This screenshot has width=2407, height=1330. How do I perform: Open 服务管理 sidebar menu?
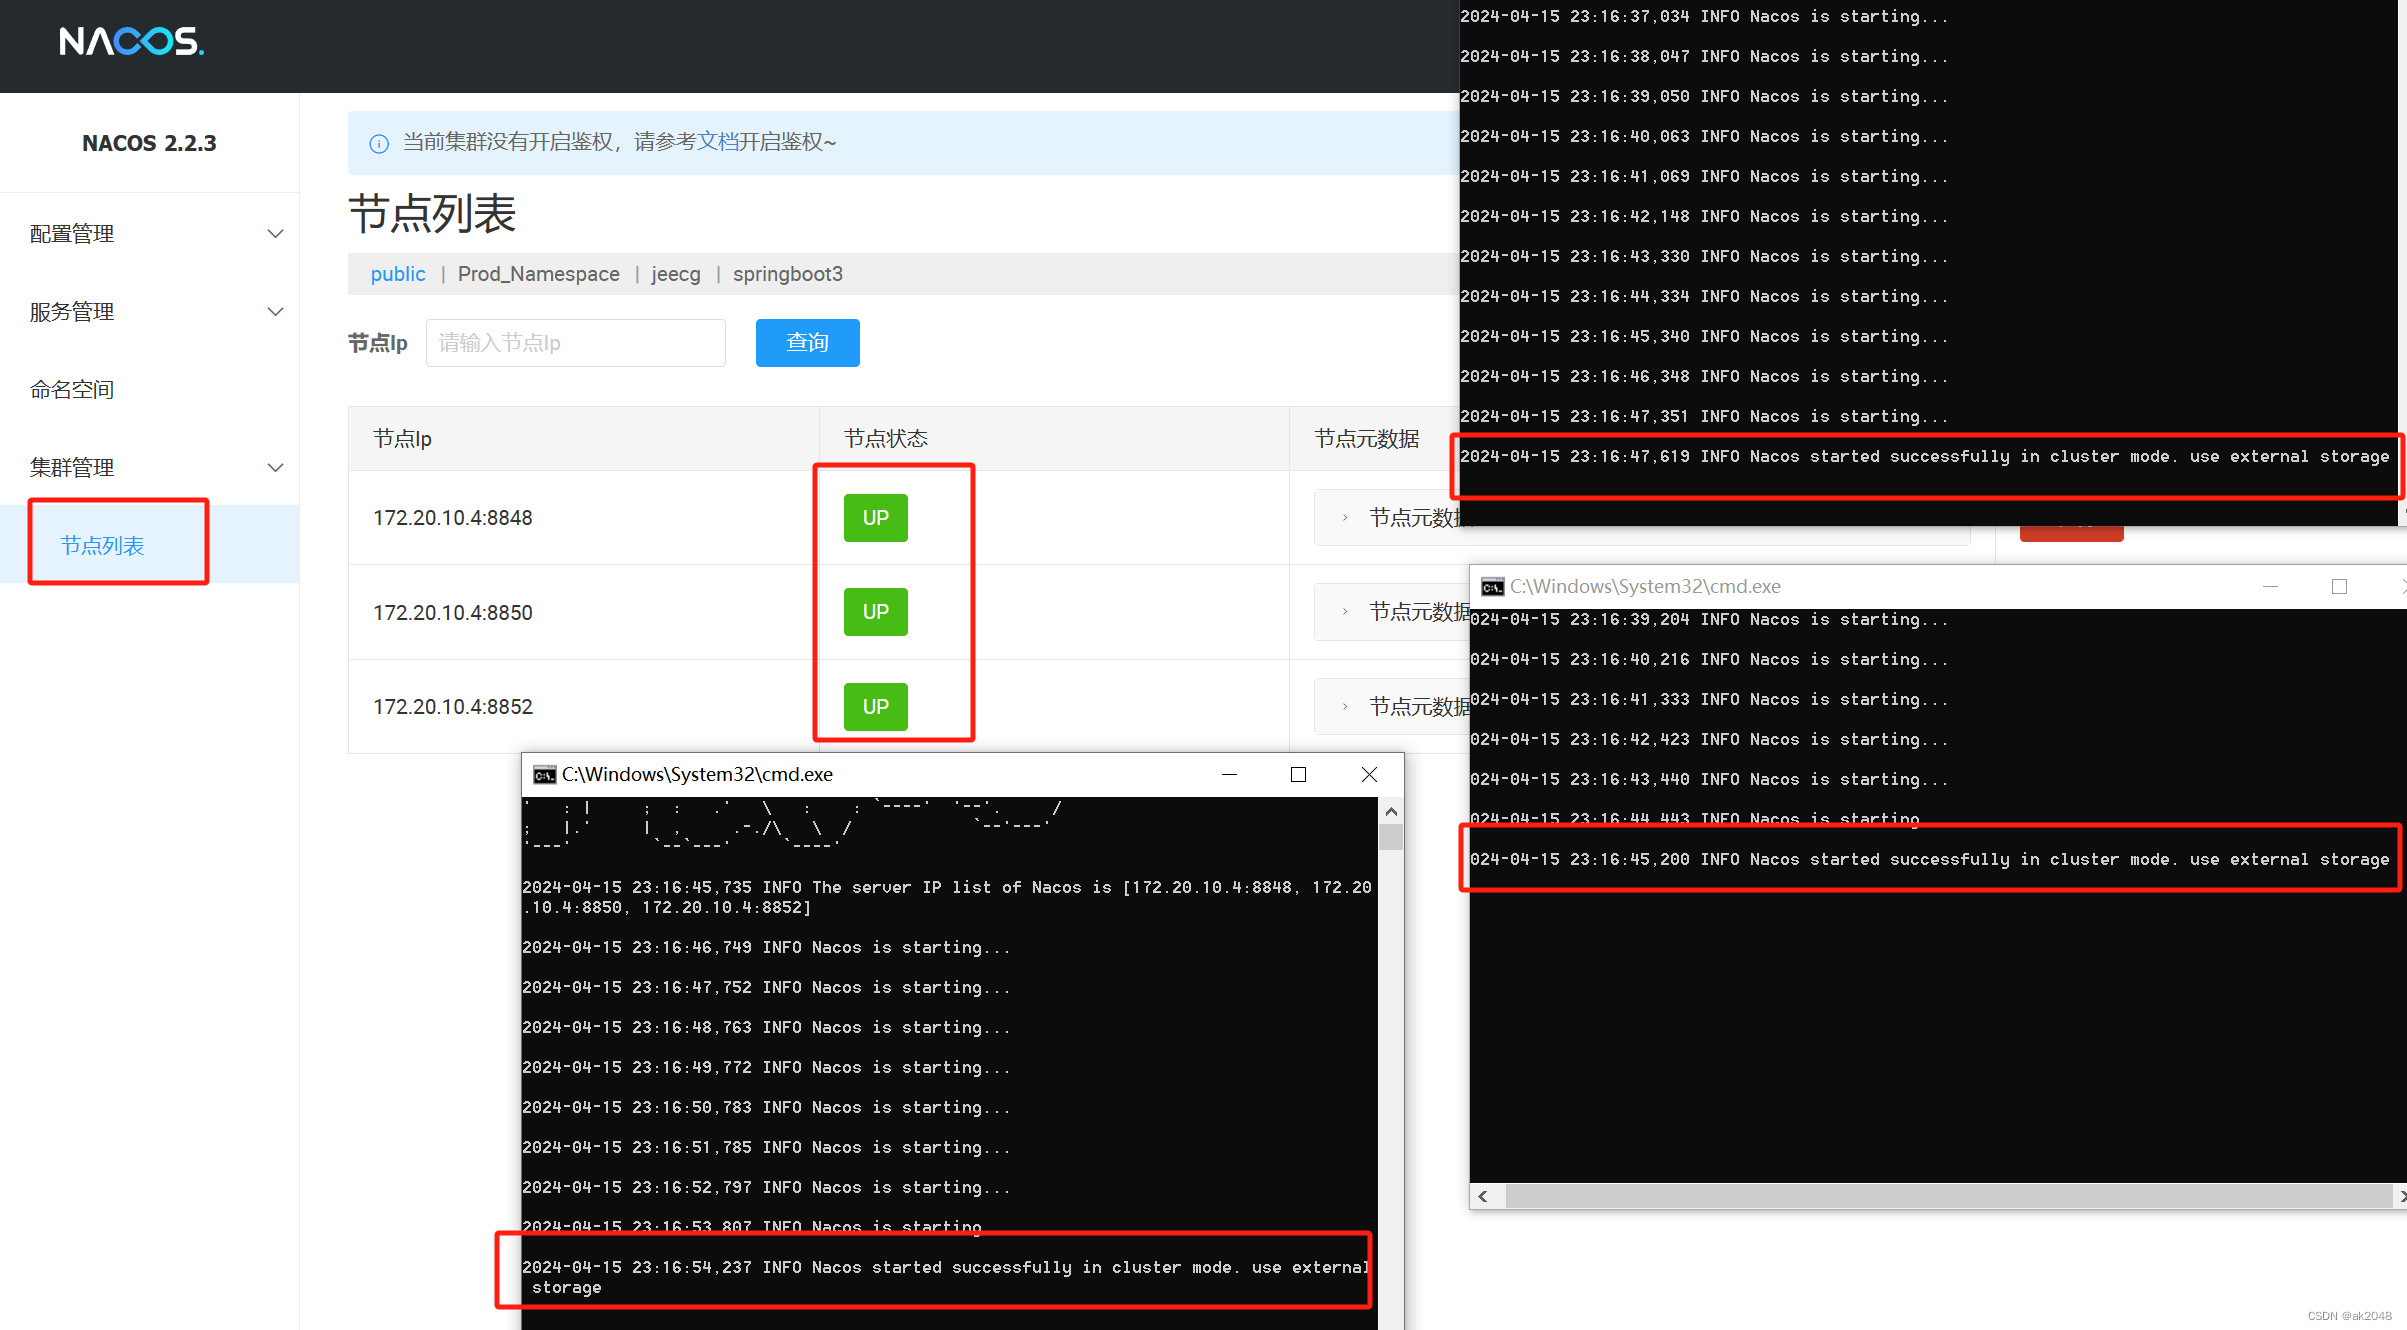click(x=149, y=312)
